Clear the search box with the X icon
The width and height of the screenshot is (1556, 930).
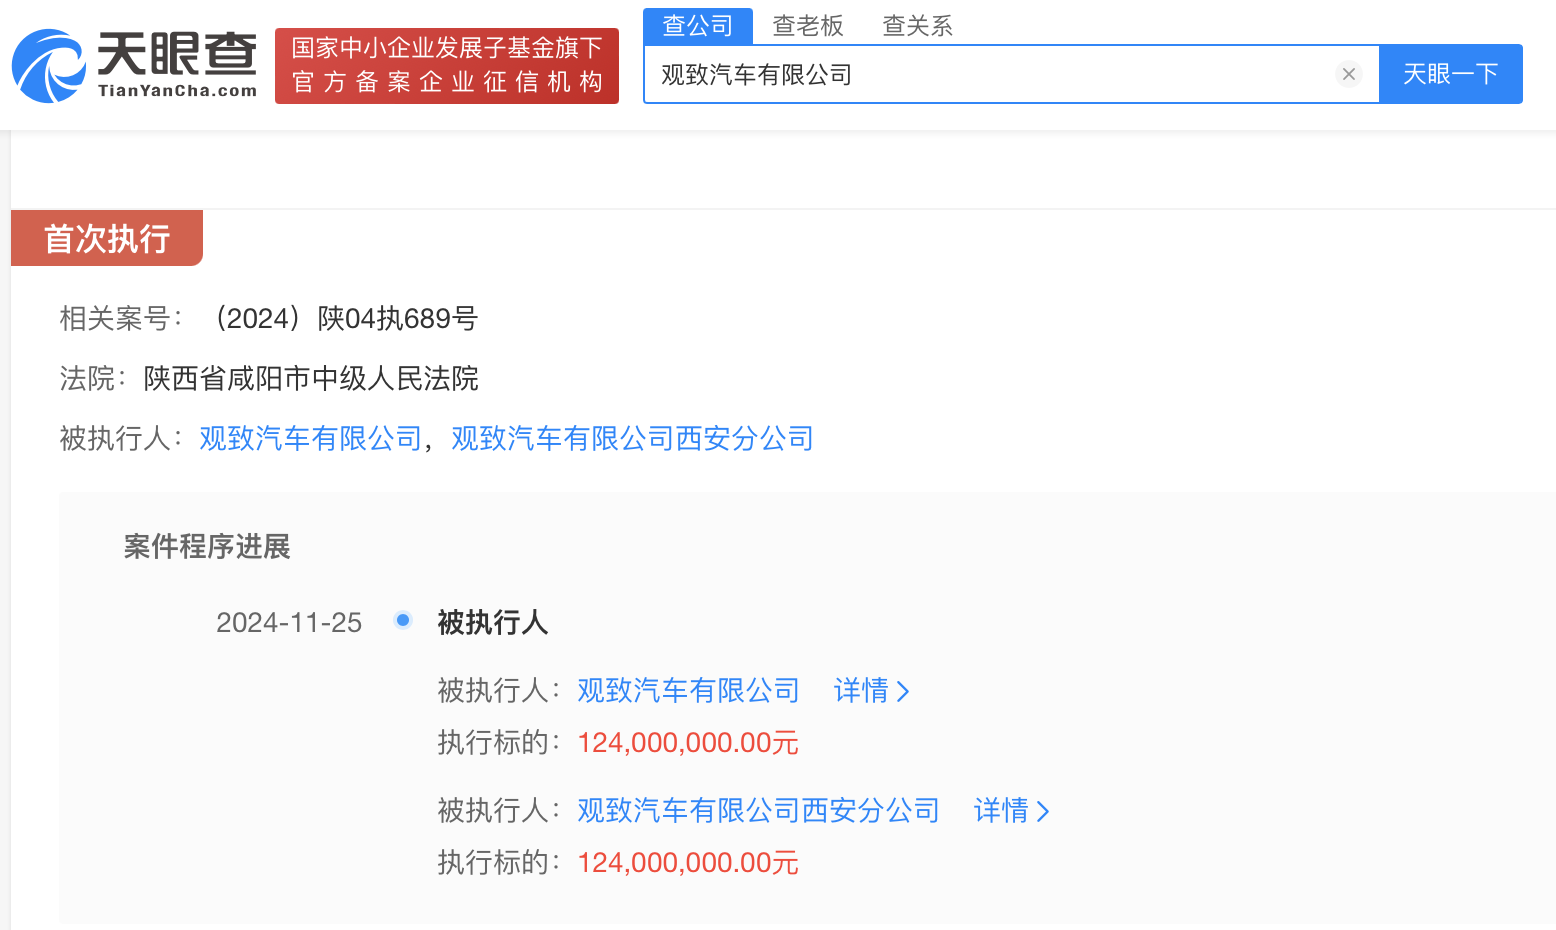click(x=1348, y=74)
